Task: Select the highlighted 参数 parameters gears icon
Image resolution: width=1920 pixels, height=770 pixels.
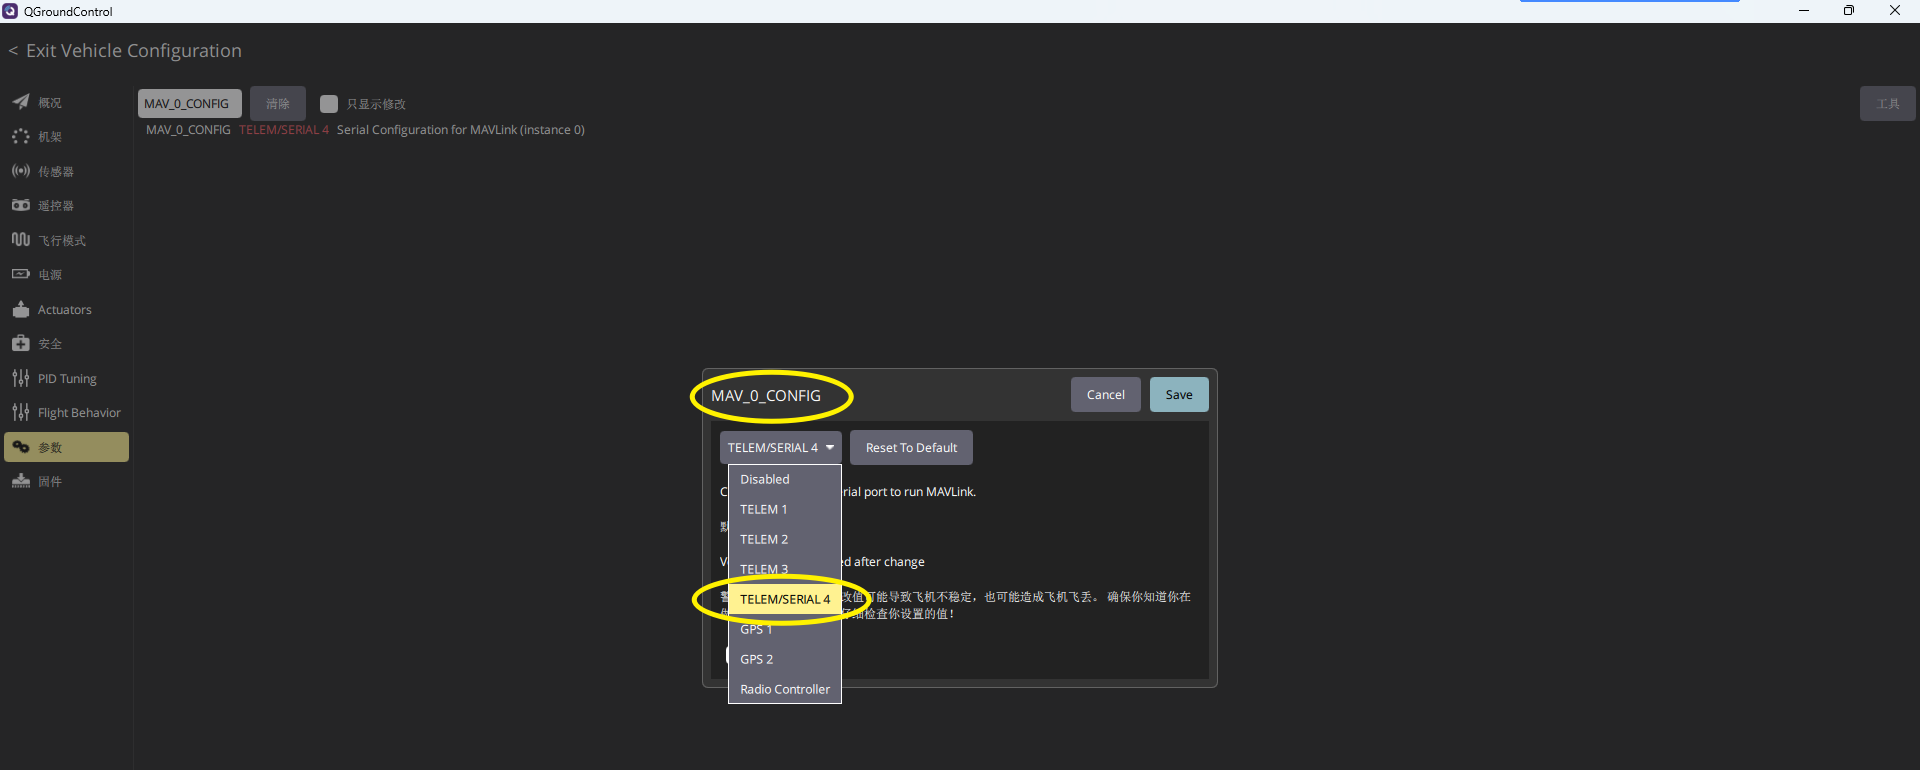Action: tap(21, 447)
